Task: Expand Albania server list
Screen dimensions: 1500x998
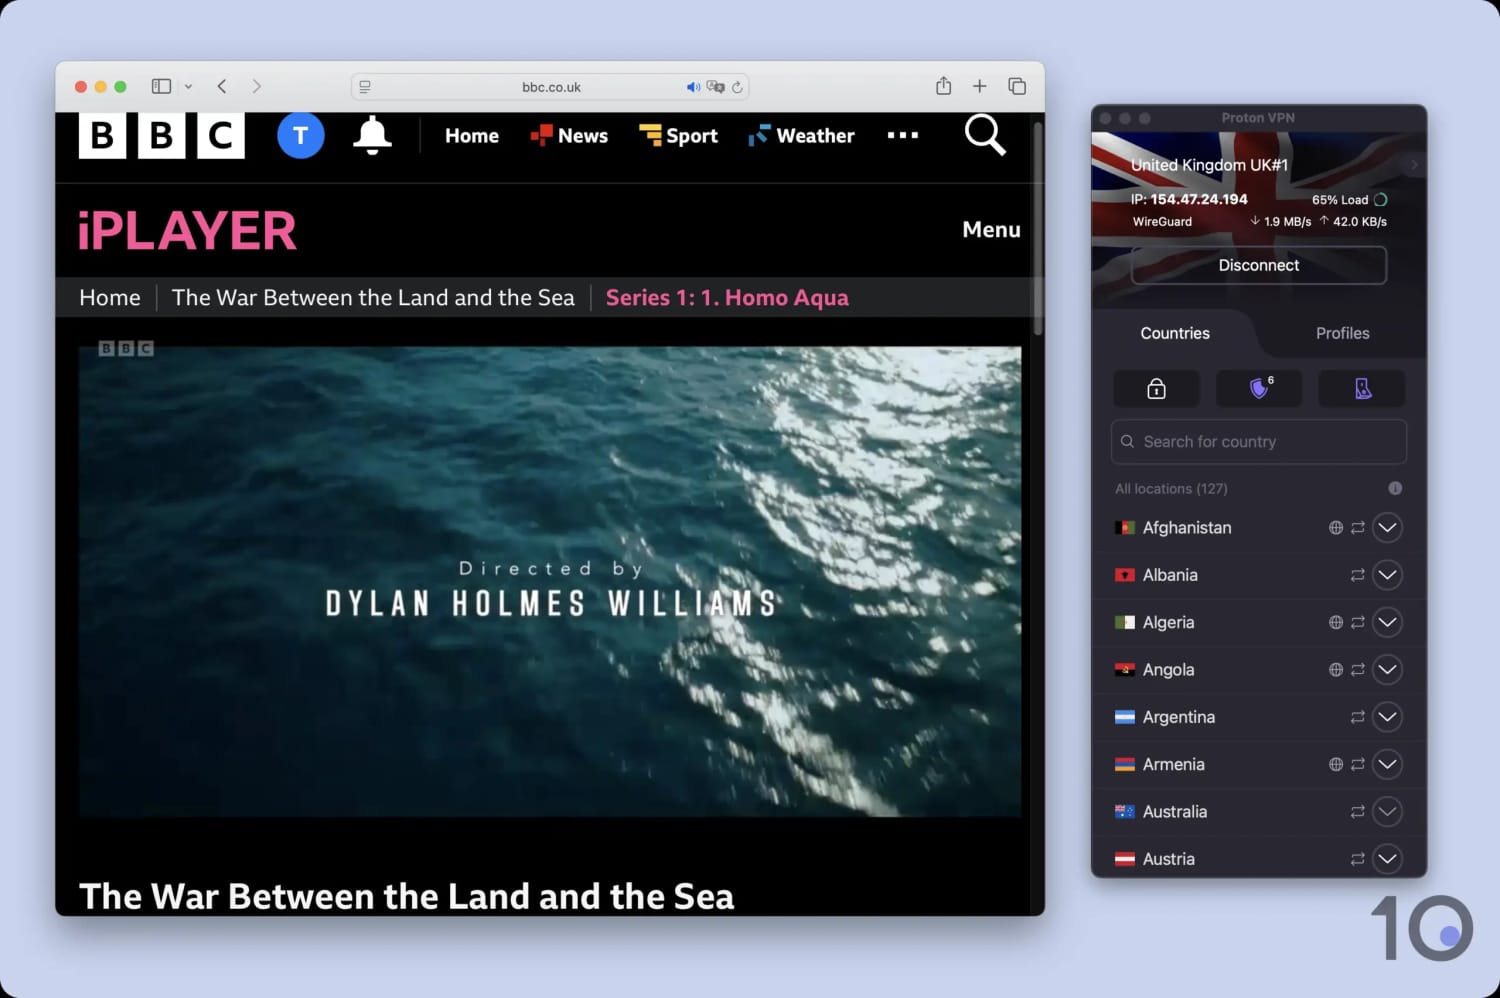Action: point(1387,575)
